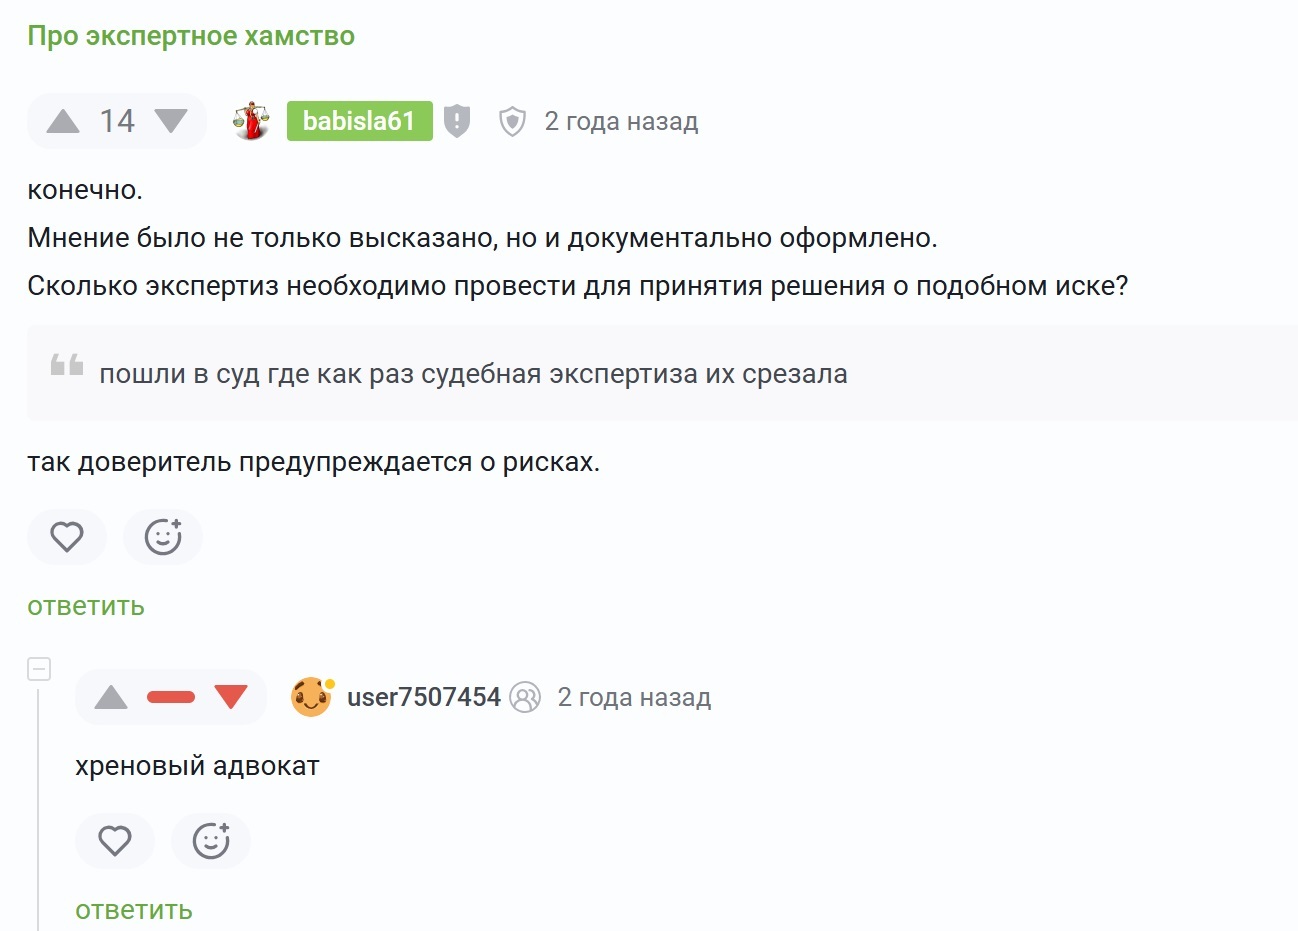The height and width of the screenshot is (931, 1298).
Task: Downvote the babisla61 comment
Action: 171,122
